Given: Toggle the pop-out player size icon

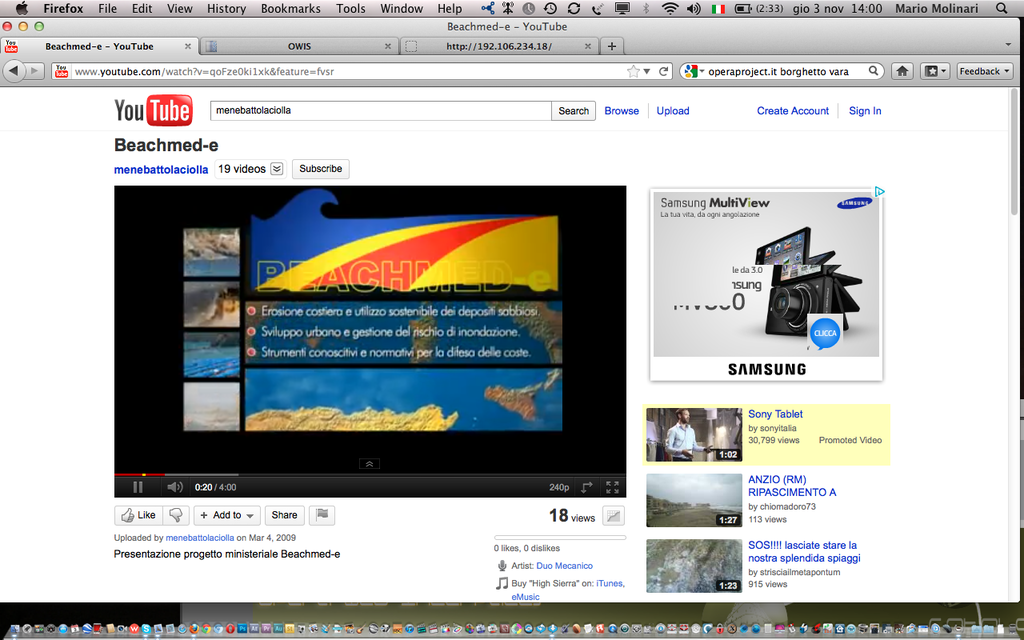Looking at the screenshot, I should [587, 487].
